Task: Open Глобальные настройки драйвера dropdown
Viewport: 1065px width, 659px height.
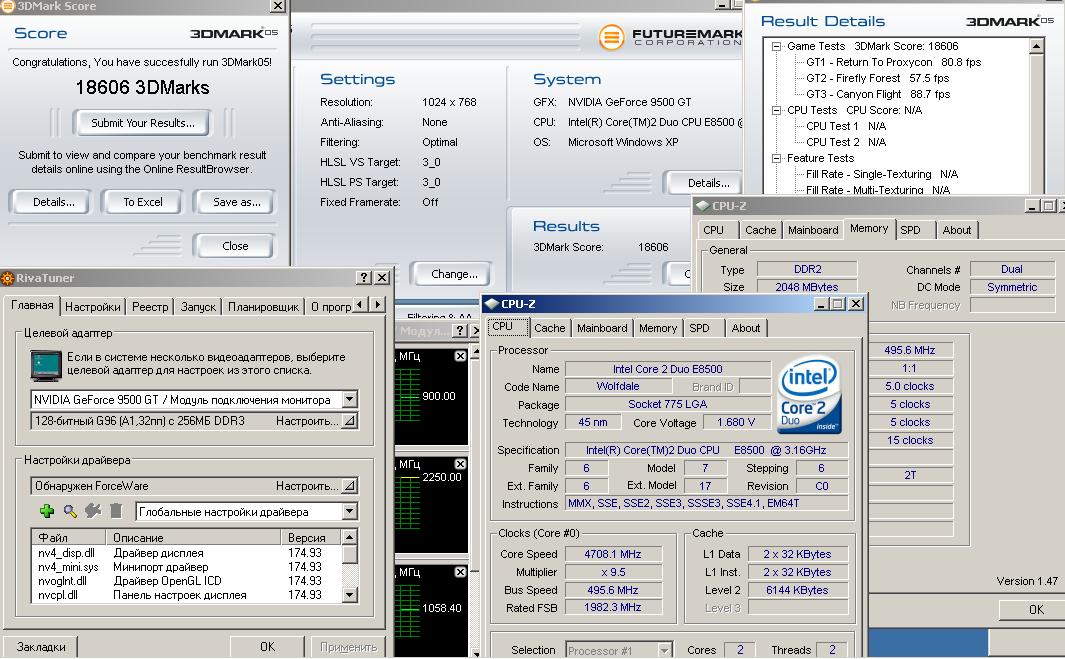Action: [x=349, y=512]
